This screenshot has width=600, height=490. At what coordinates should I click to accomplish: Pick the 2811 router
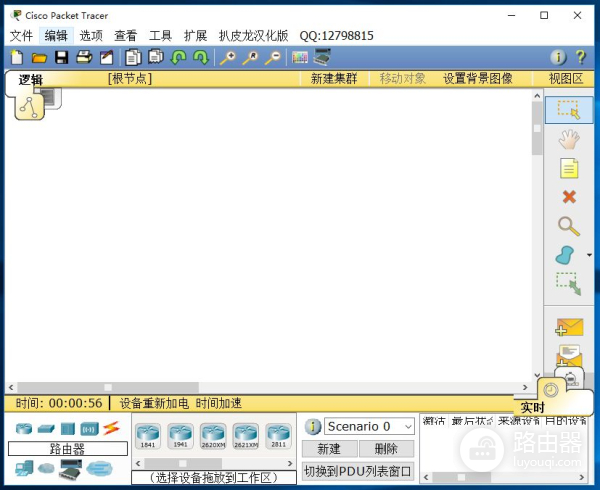point(279,436)
